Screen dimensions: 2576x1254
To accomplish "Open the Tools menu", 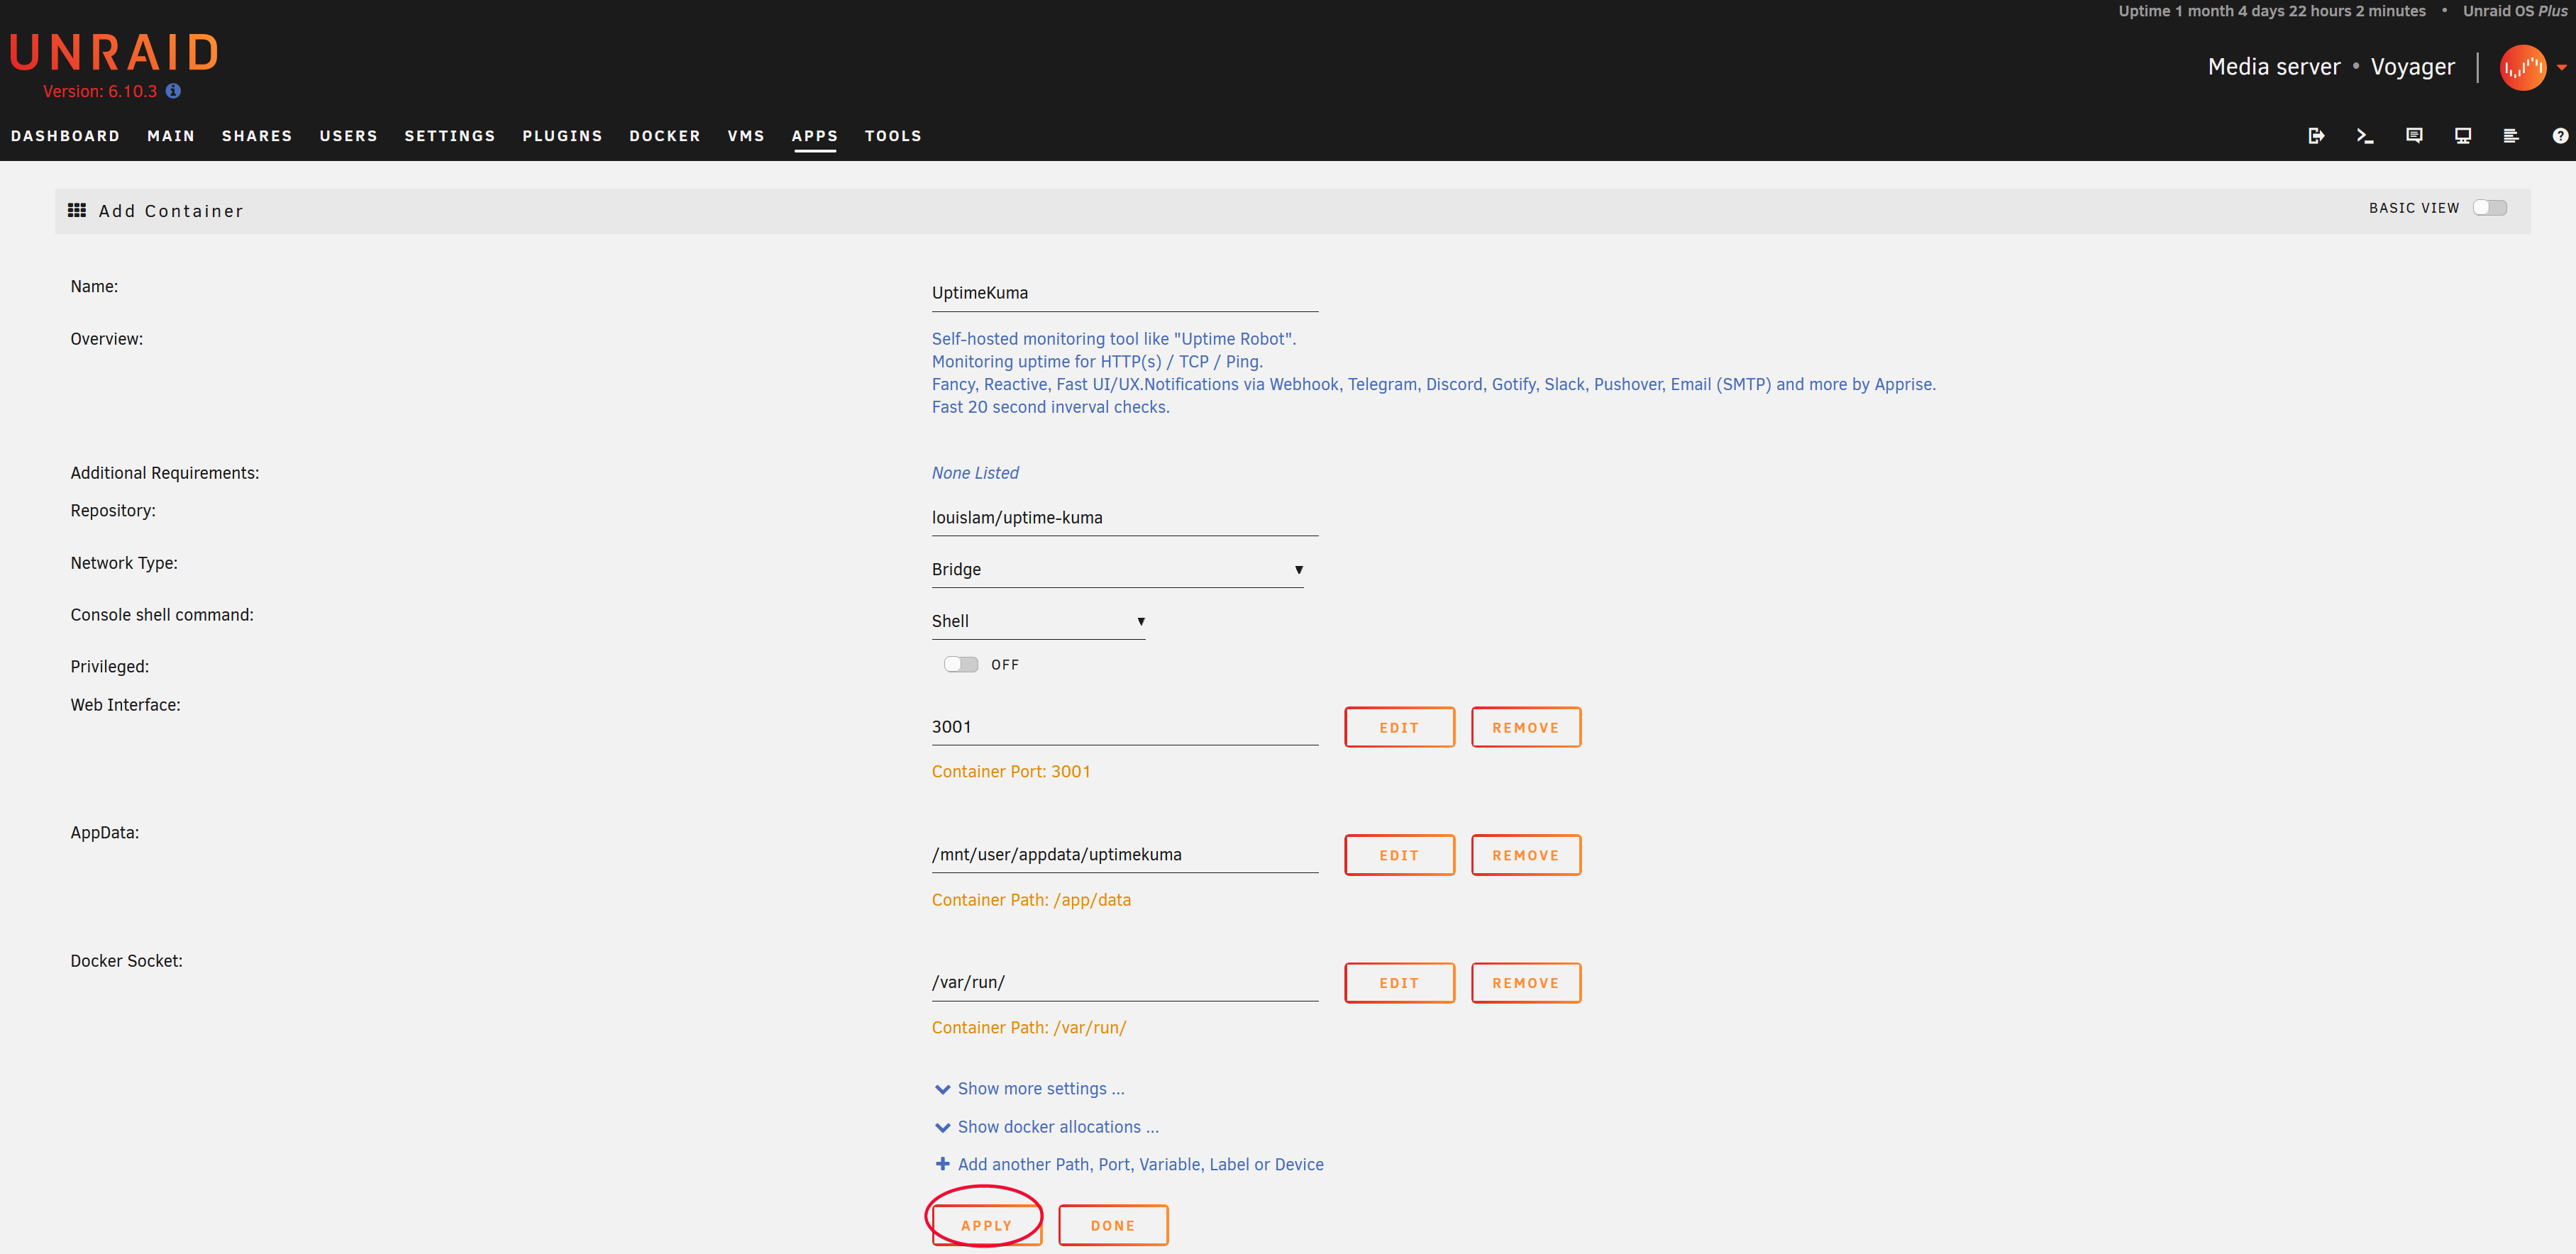I will click(x=893, y=136).
